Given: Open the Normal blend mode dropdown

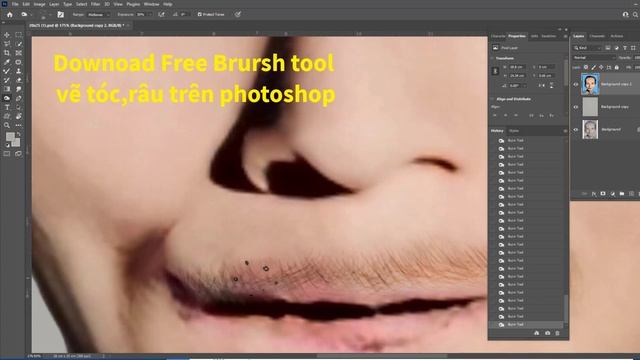Looking at the screenshot, I should pyautogui.click(x=594, y=58).
